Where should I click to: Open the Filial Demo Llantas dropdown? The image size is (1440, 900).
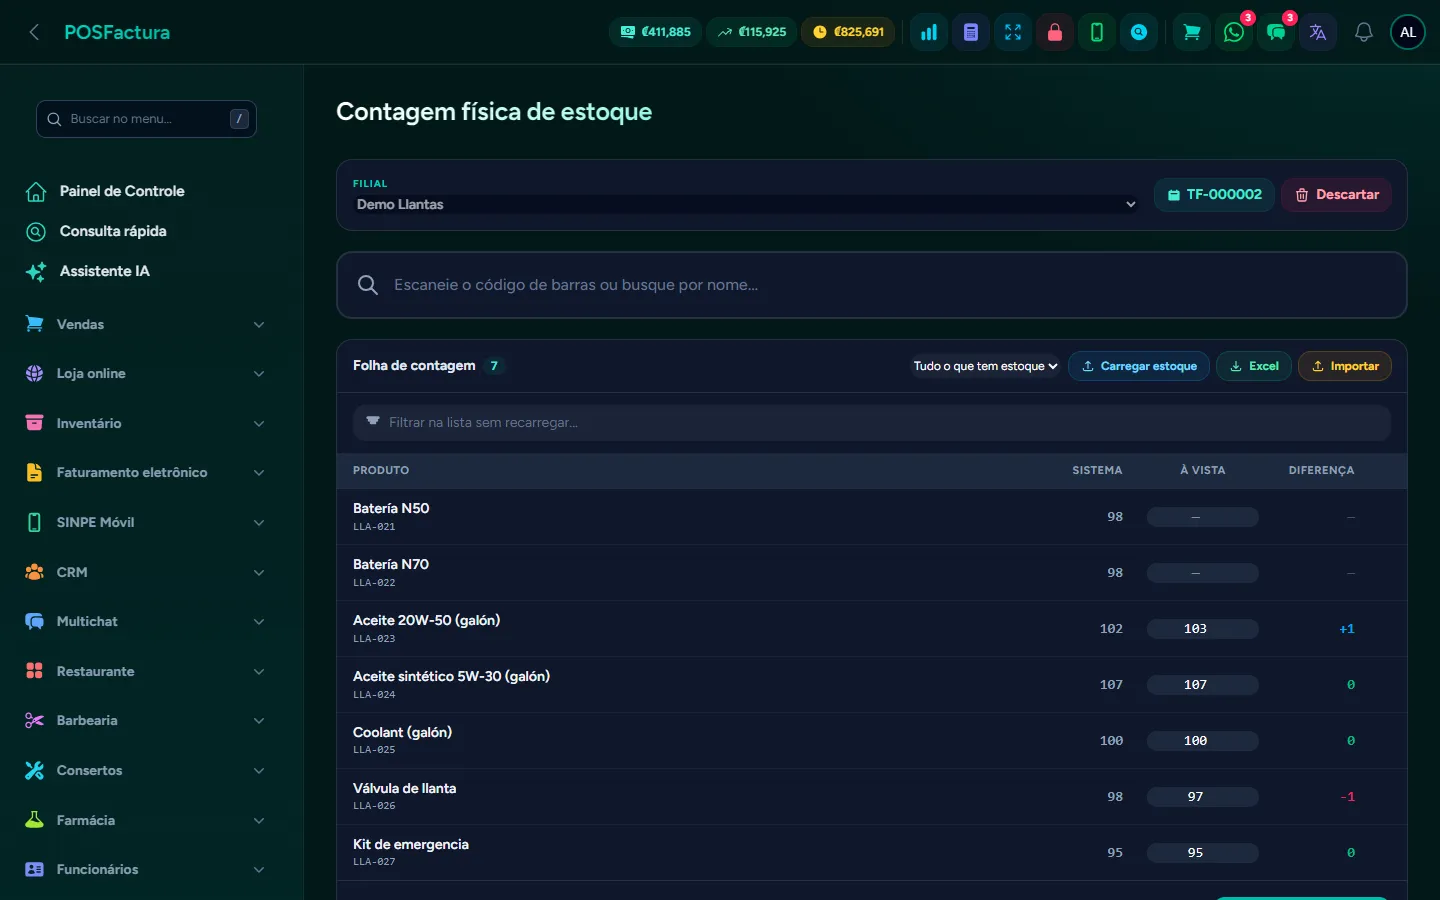[x=745, y=204]
